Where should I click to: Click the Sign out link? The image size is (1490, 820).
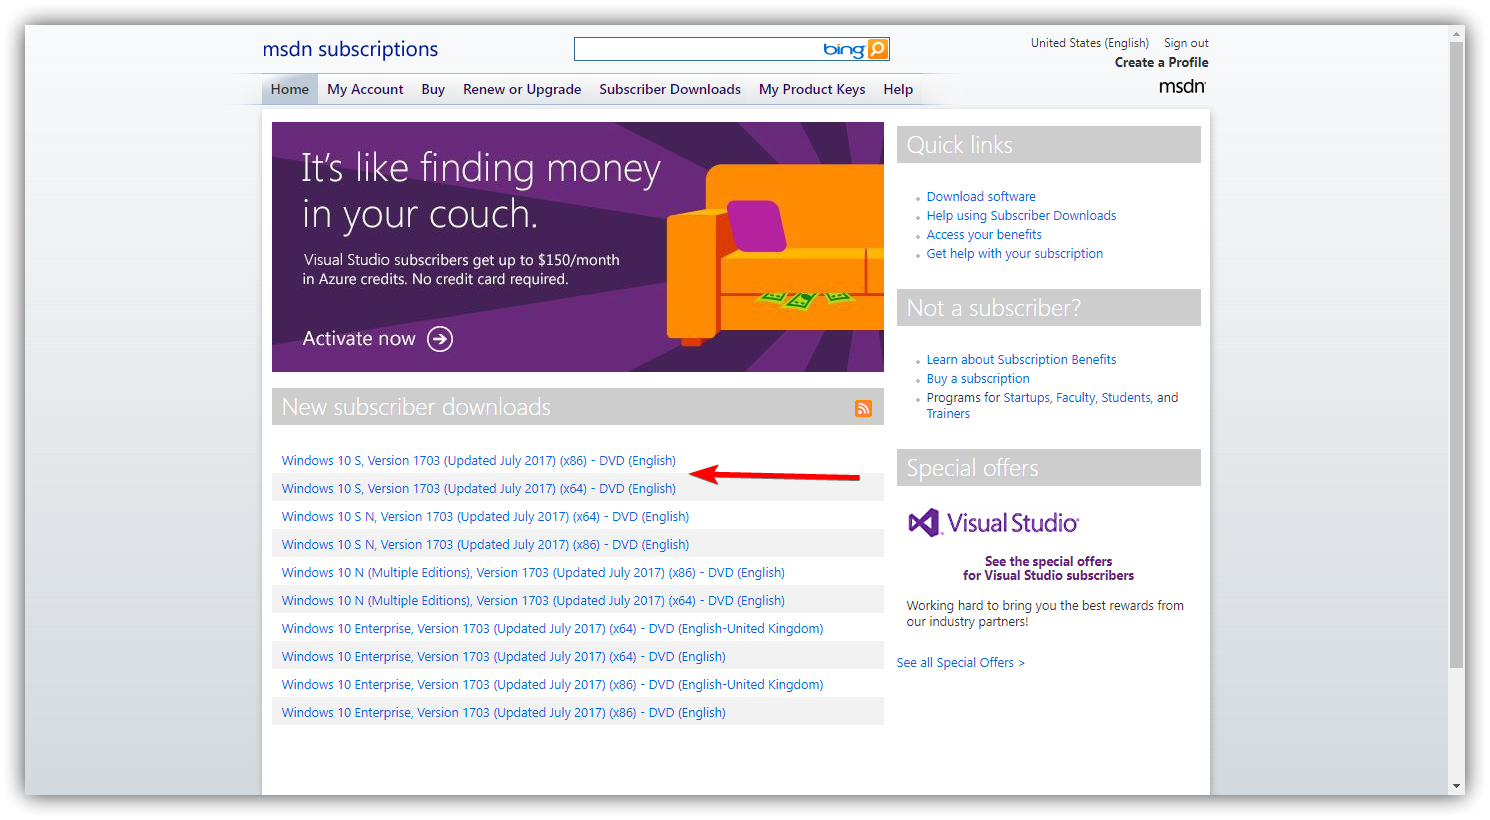click(x=1186, y=43)
